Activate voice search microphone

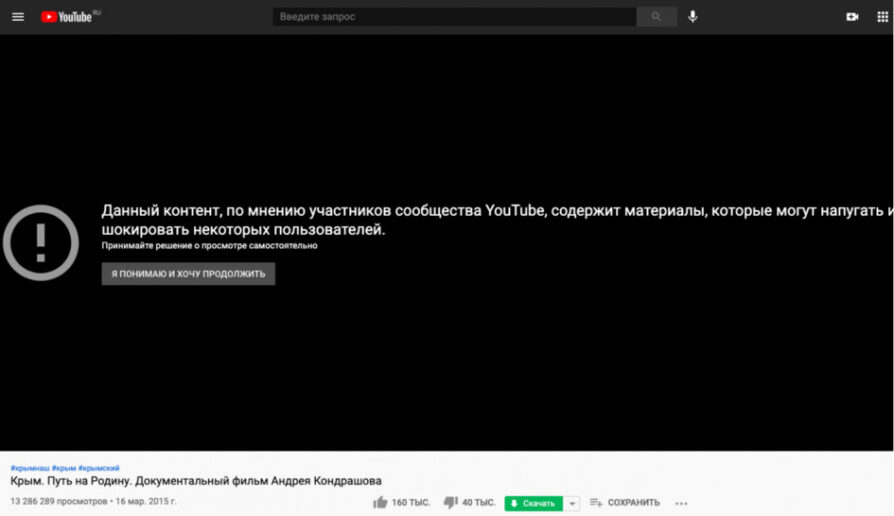pos(692,17)
